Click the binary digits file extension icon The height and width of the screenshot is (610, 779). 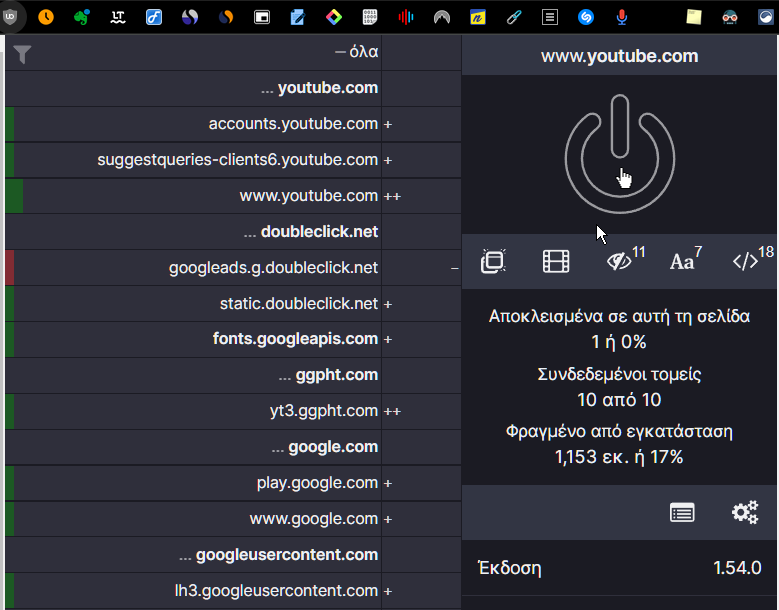pos(370,17)
